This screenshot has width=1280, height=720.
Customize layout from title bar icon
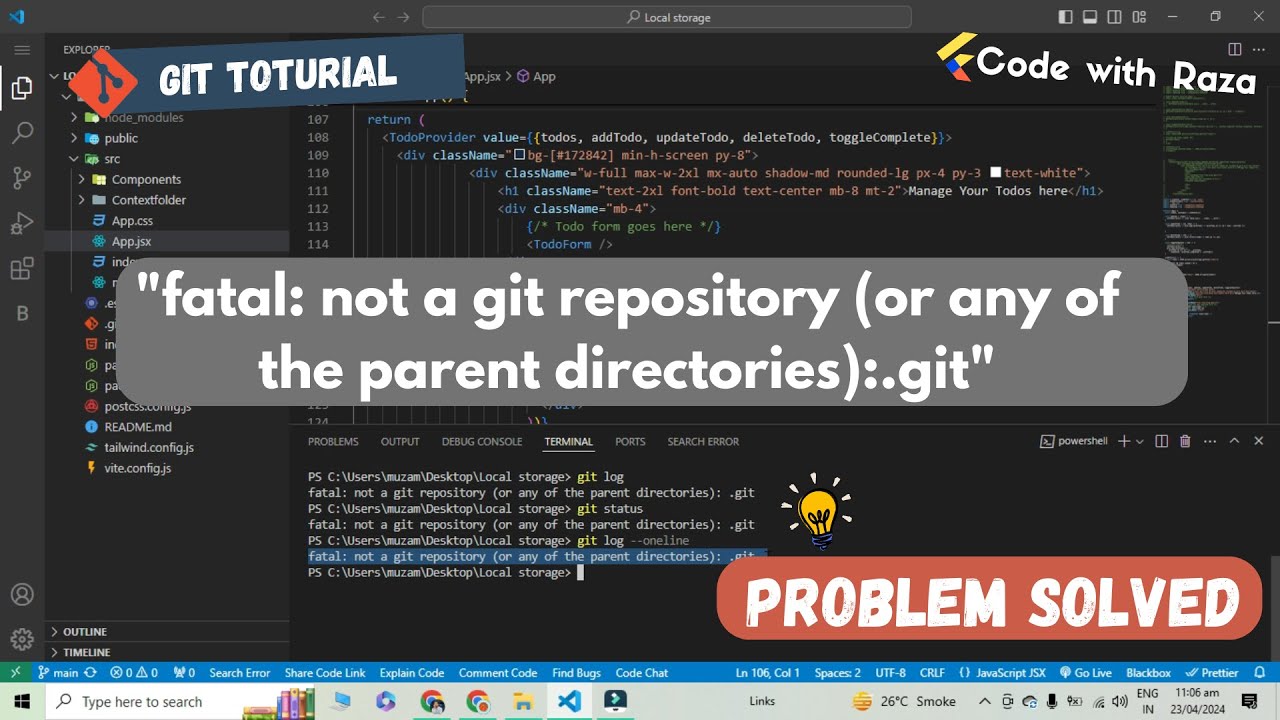[x=1140, y=17]
